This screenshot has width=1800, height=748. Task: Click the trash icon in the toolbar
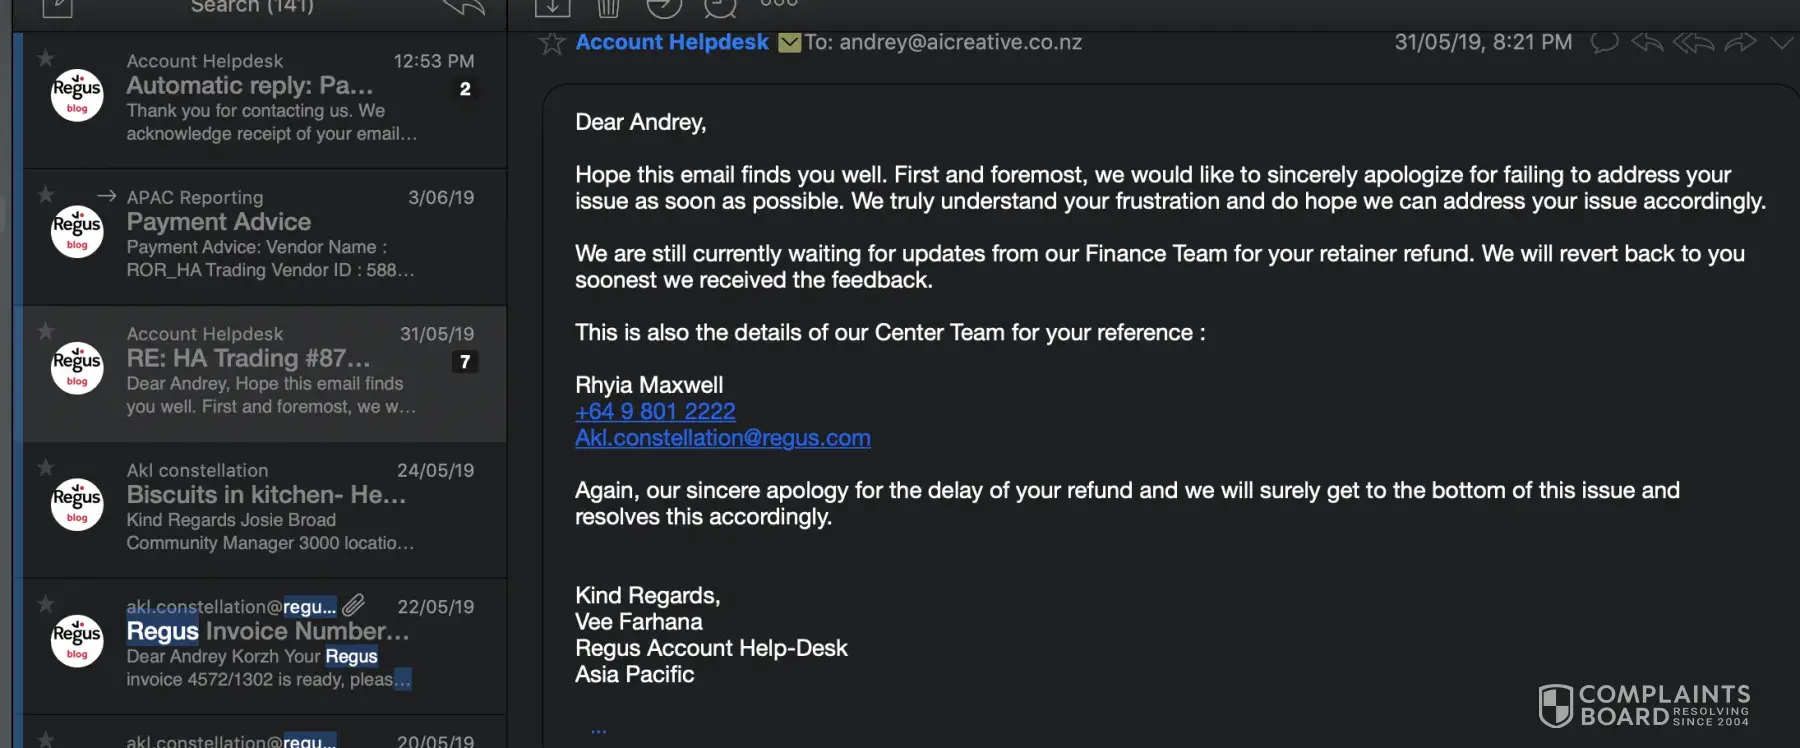click(x=608, y=8)
